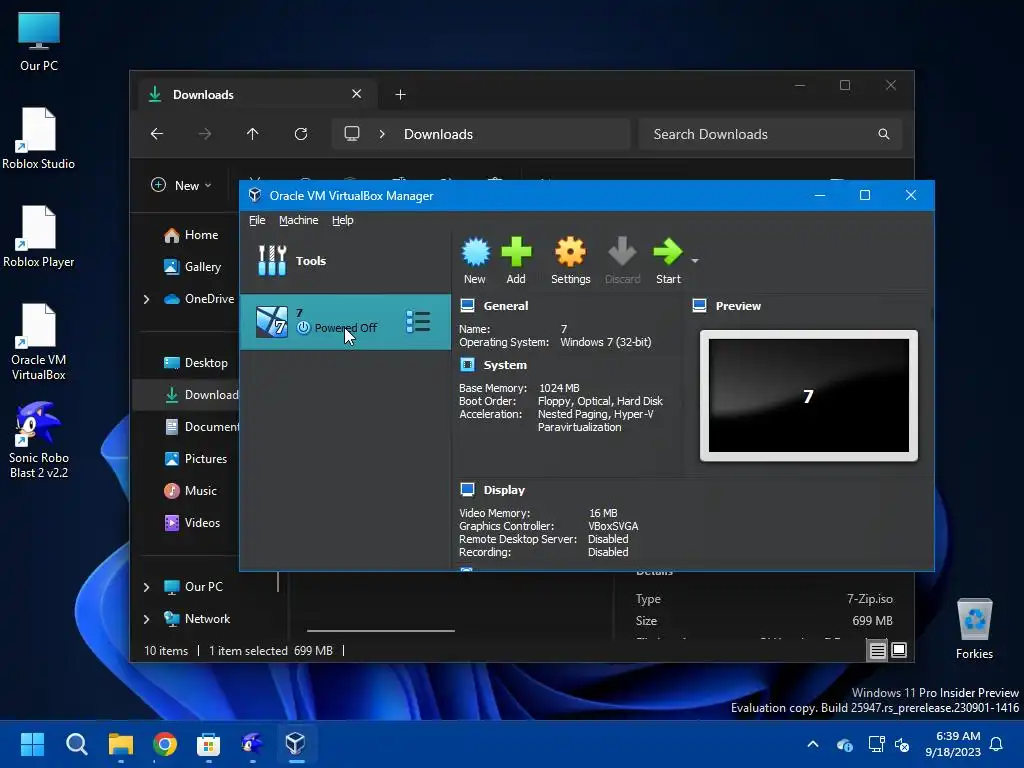Screen dimensions: 1024x768
Task: Open Microsoft Store from the taskbar
Action: [208, 744]
